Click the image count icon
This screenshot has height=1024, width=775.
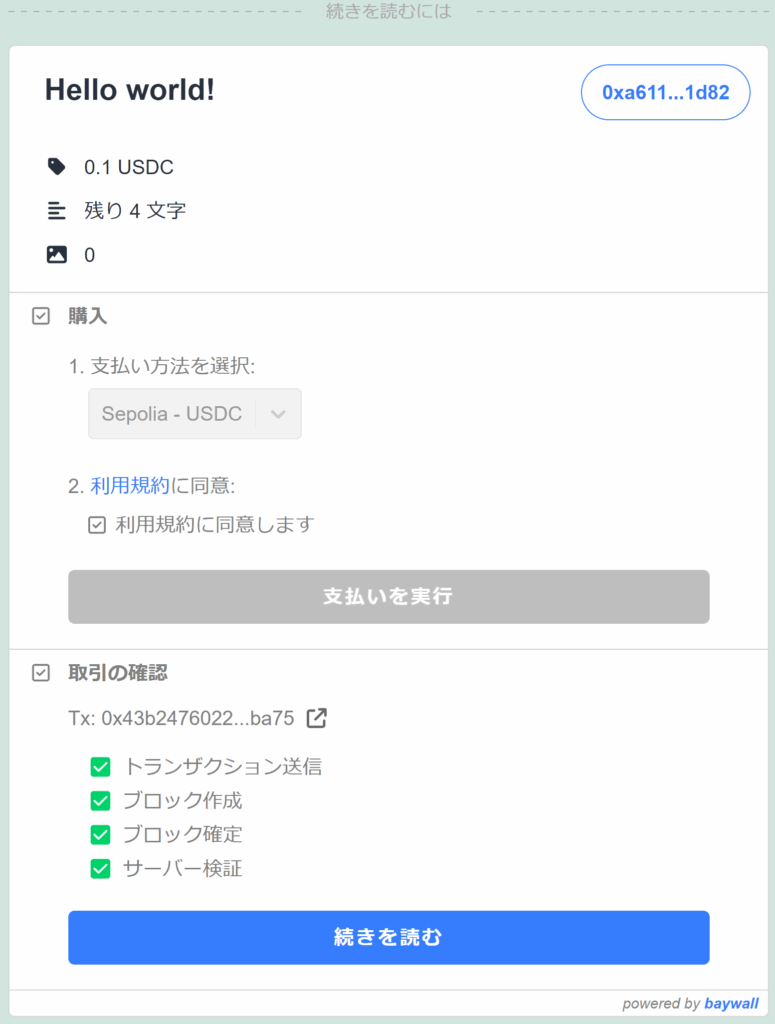click(x=57, y=255)
